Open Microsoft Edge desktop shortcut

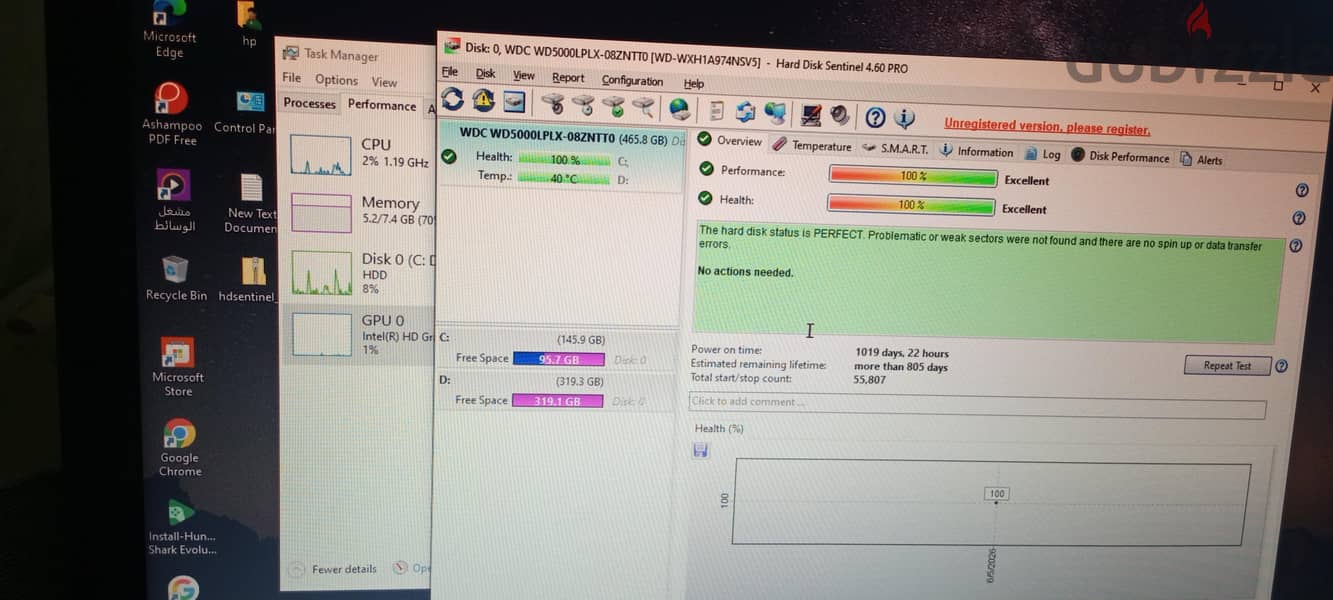[169, 28]
